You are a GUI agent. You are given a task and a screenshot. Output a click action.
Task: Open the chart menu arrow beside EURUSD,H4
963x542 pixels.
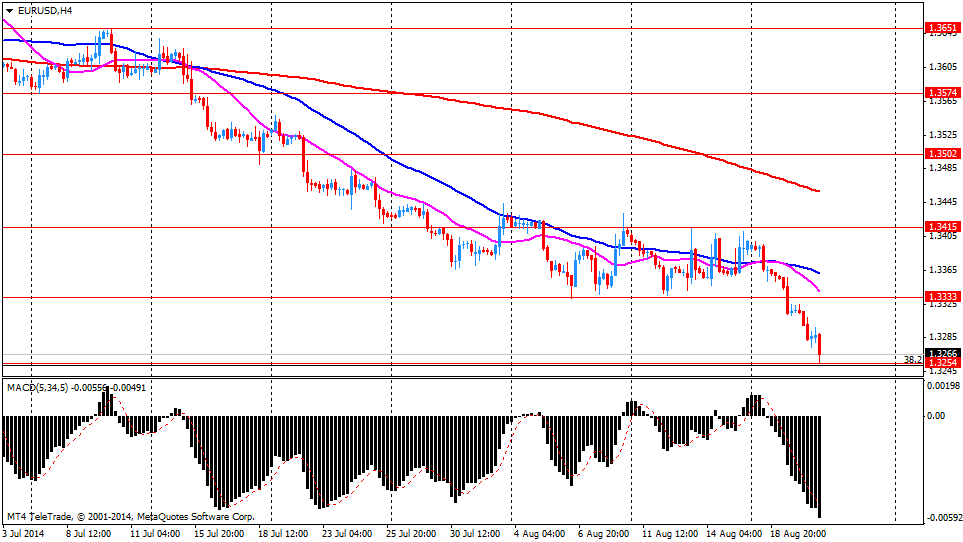coord(10,10)
